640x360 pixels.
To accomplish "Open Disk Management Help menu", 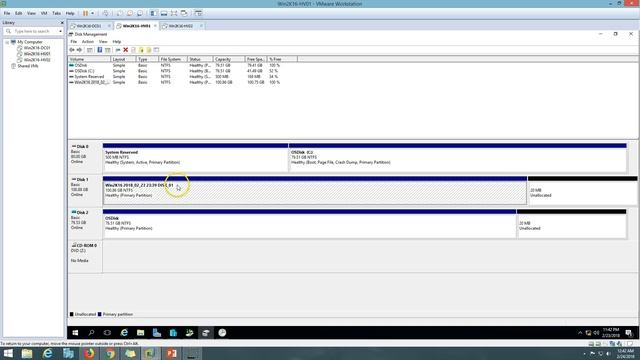I will pos(117,42).
